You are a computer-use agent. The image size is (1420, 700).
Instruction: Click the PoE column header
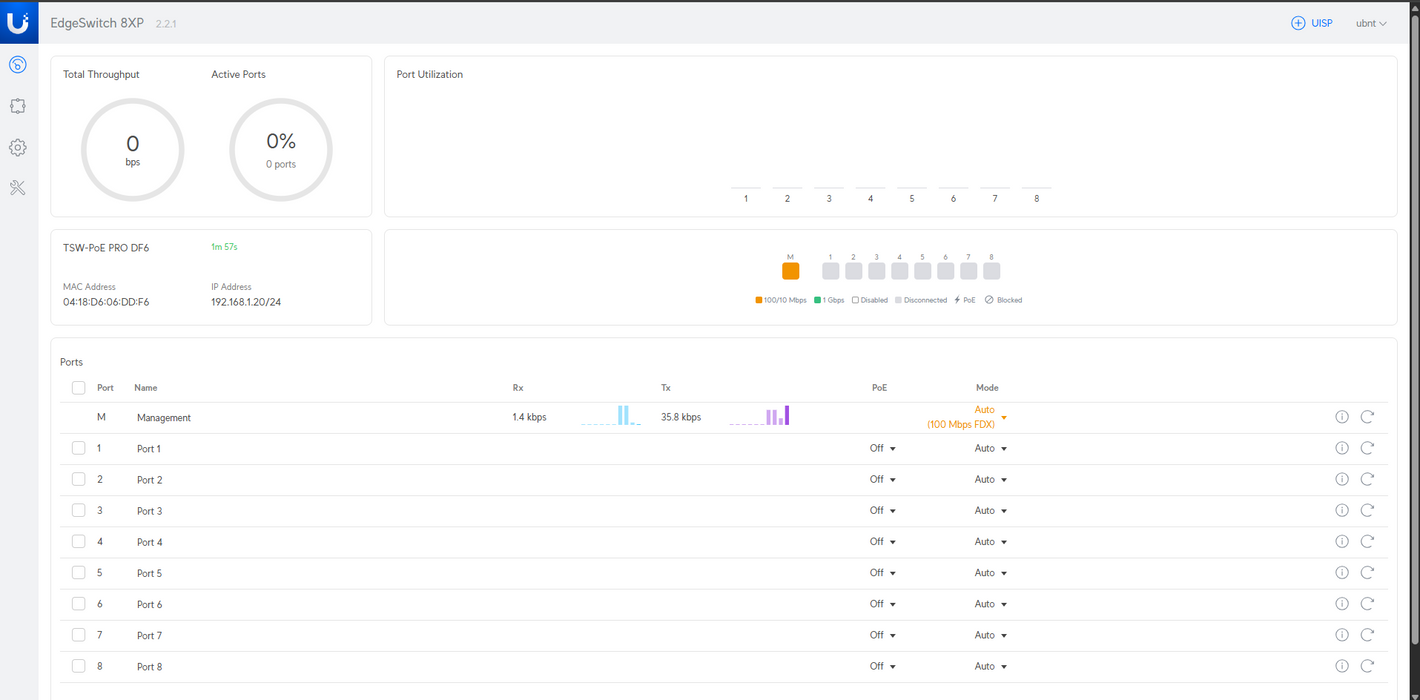point(879,387)
